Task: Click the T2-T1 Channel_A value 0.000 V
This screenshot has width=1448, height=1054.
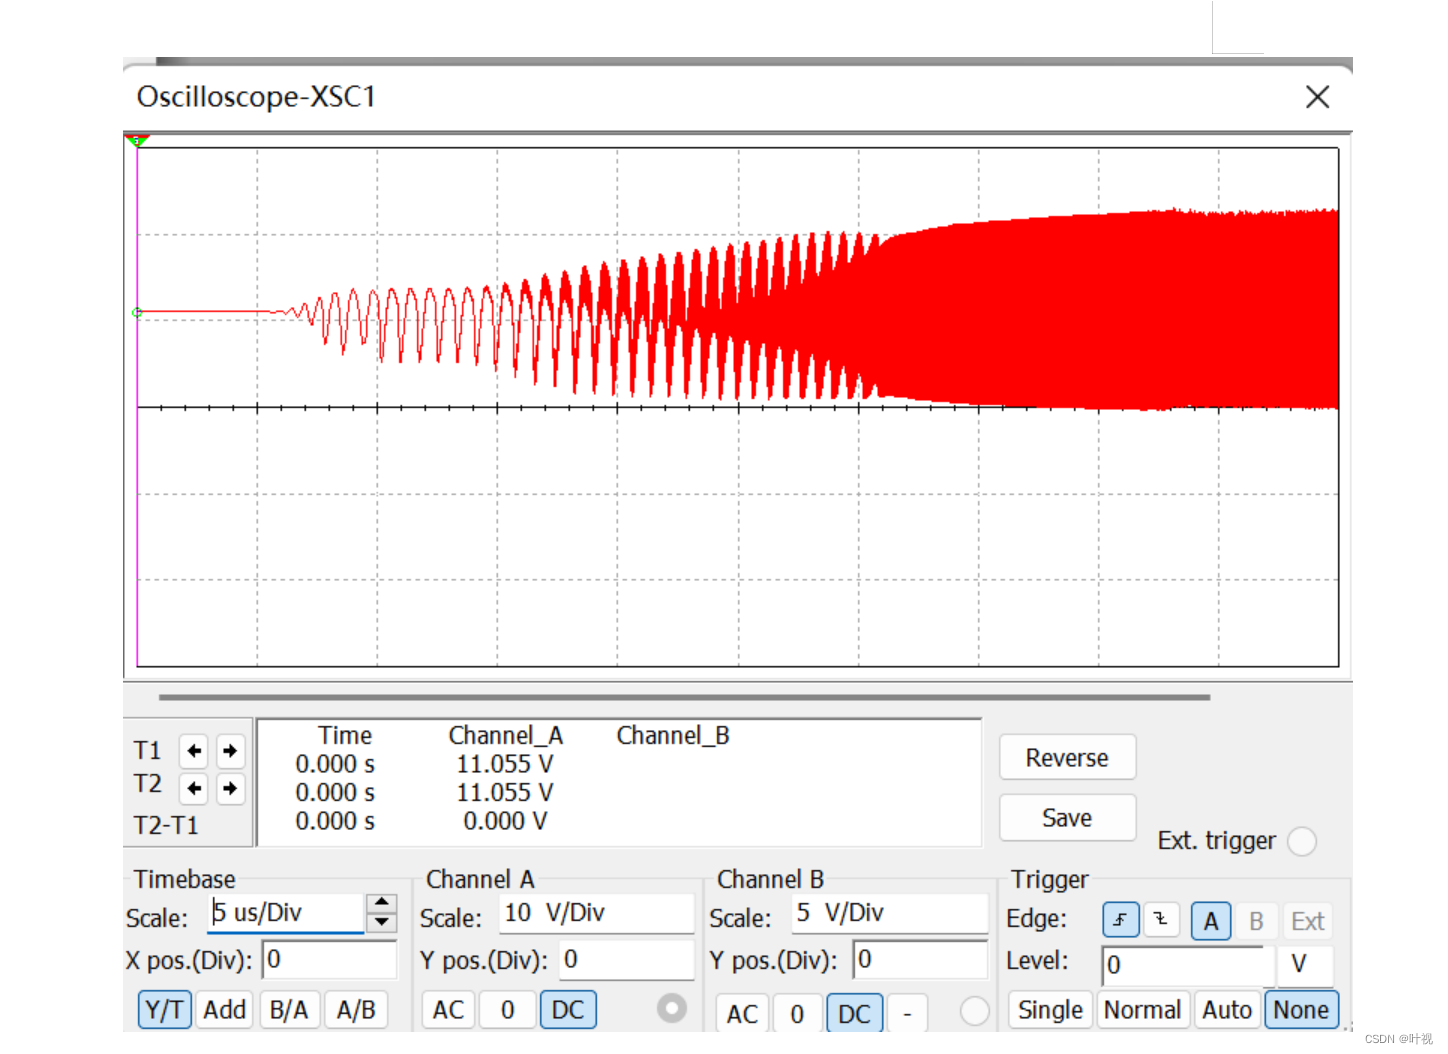Action: 505,821
